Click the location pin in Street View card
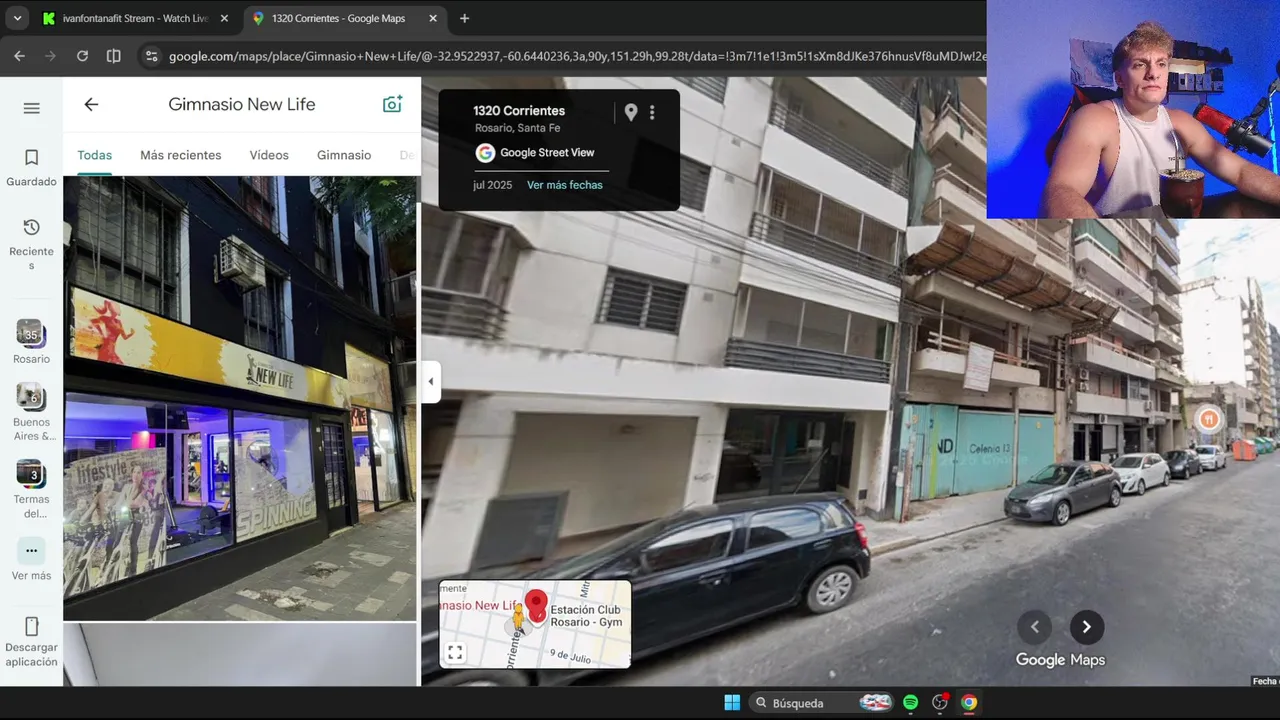This screenshot has width=1280, height=720. (630, 113)
